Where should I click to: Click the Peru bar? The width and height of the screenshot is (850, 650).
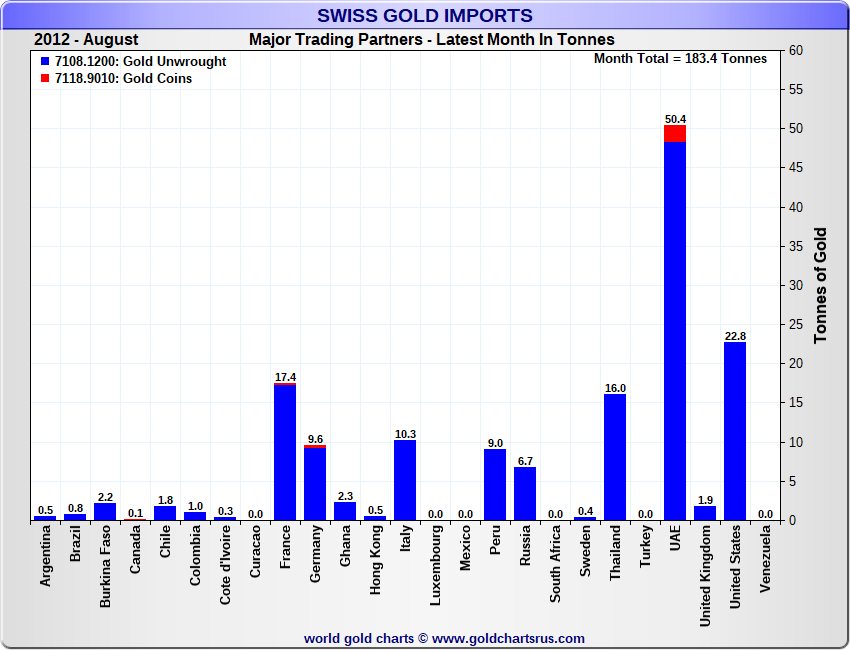495,485
